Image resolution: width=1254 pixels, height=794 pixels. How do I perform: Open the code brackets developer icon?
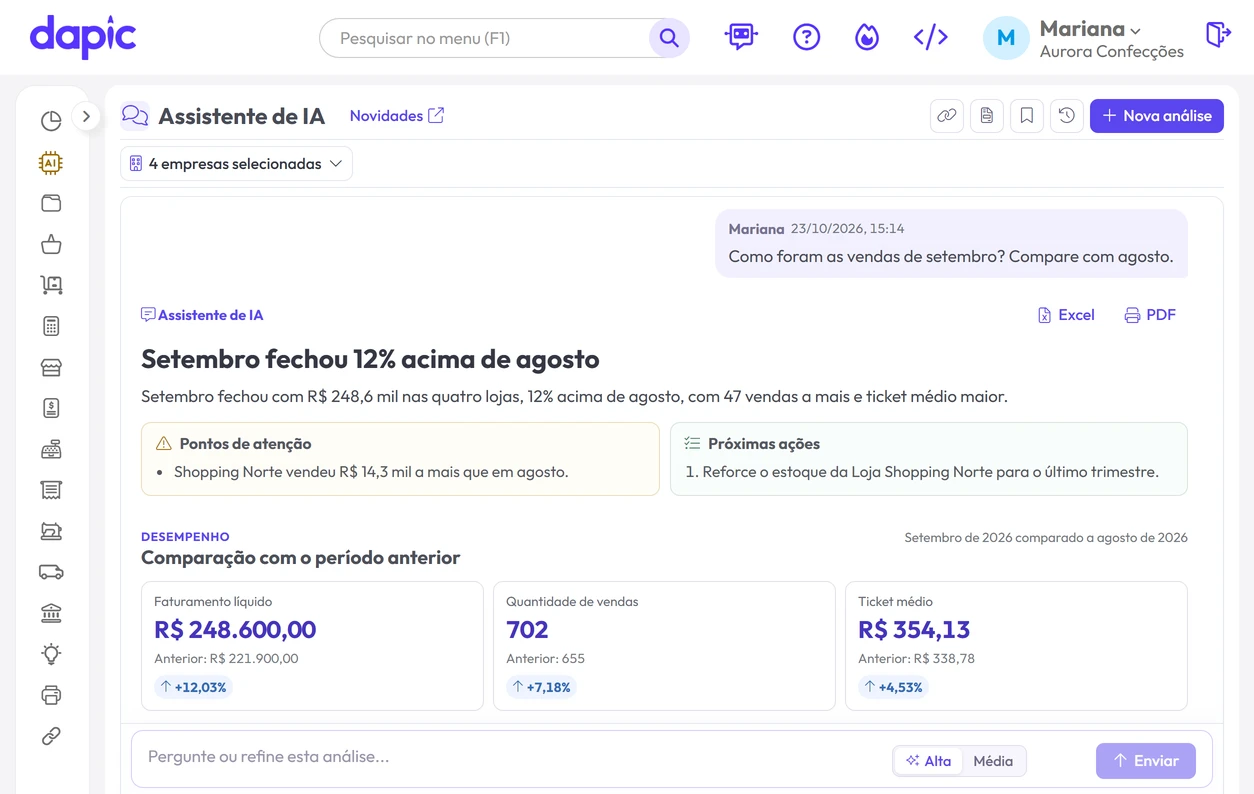[931, 37]
